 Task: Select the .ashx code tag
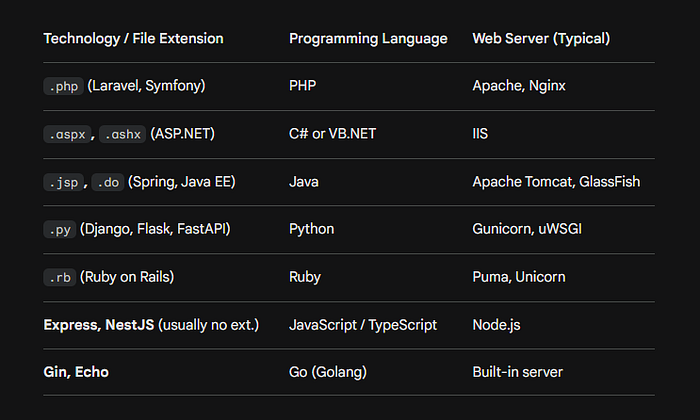coord(122,134)
